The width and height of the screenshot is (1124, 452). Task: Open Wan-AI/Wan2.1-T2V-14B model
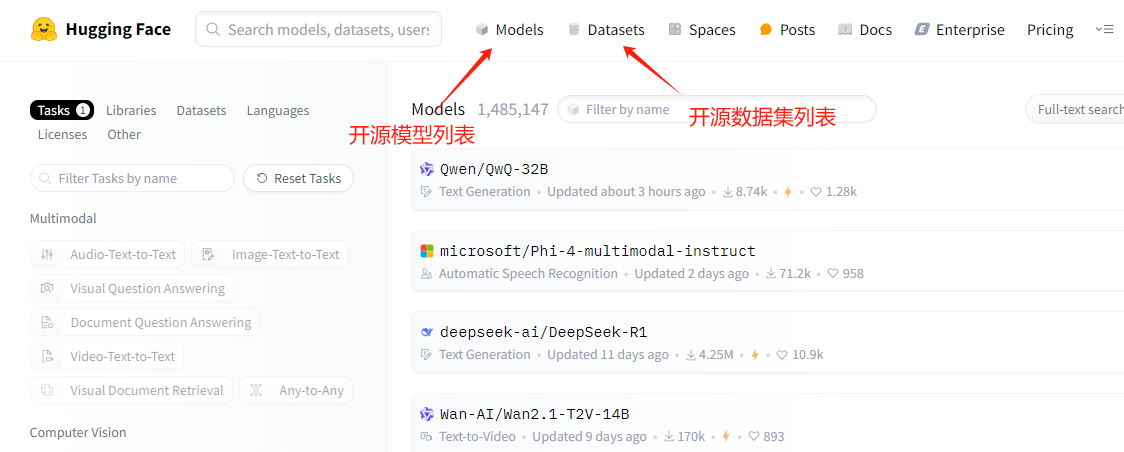(535, 414)
